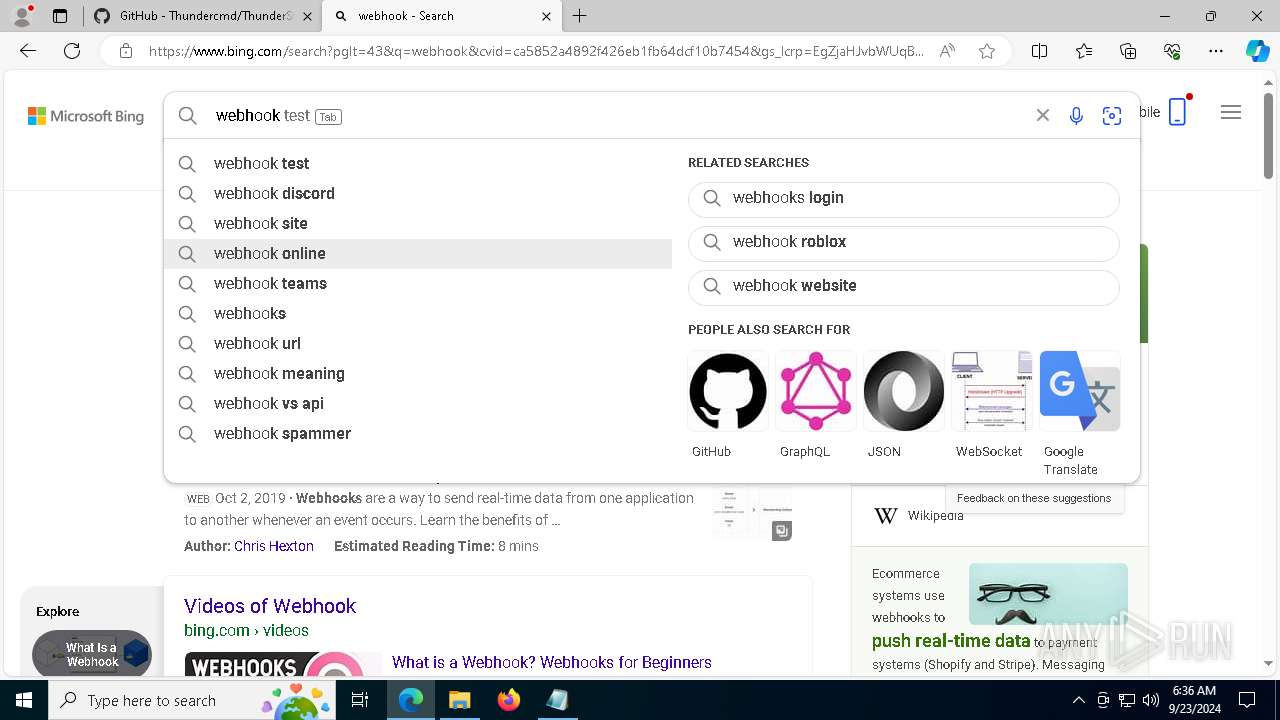This screenshot has width=1280, height=720.
Task: Open visual search camera icon
Action: tap(1112, 116)
